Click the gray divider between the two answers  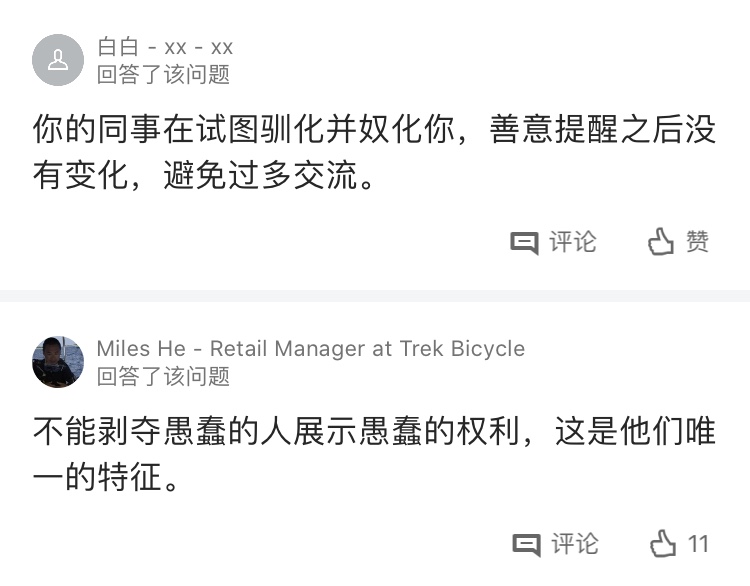tap(375, 296)
